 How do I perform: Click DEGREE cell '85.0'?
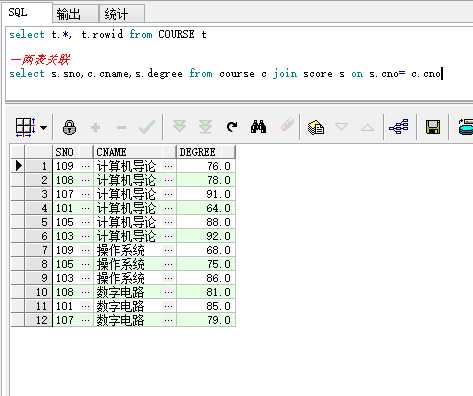[x=206, y=306]
